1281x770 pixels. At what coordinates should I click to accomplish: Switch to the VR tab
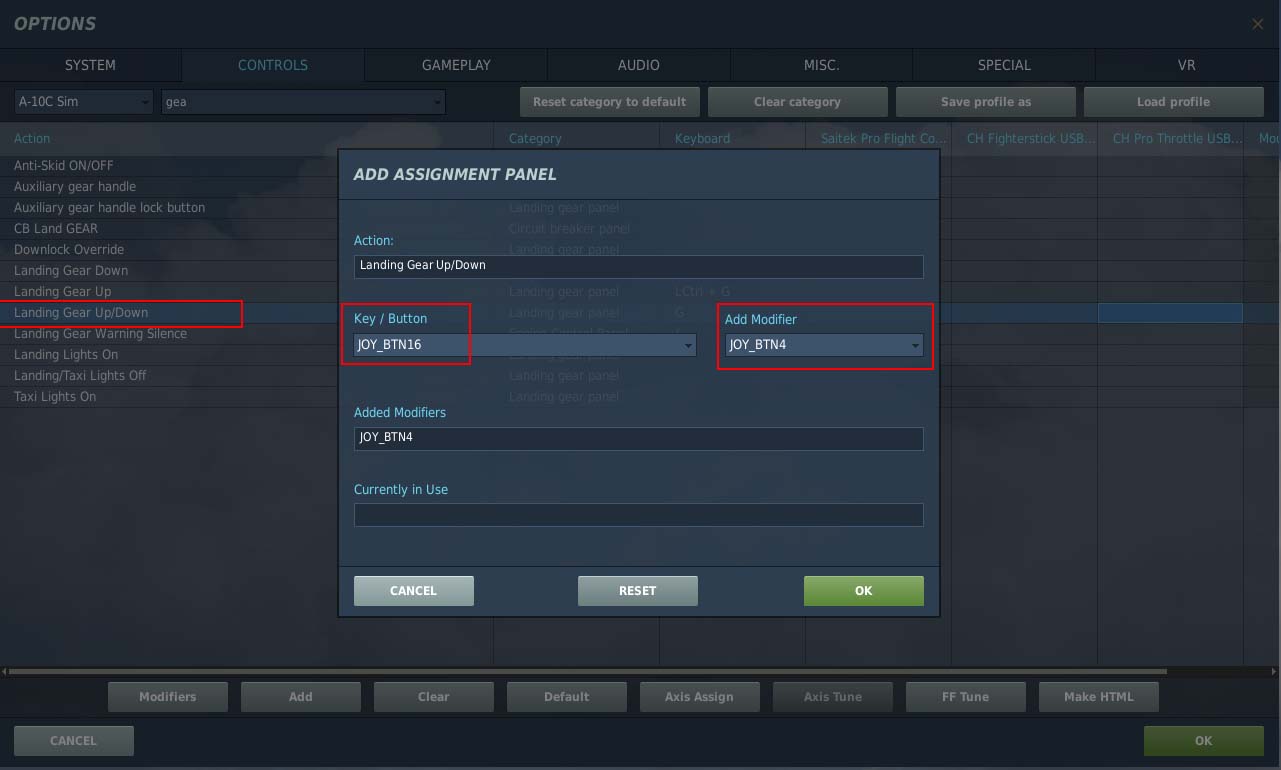pyautogui.click(x=1187, y=65)
